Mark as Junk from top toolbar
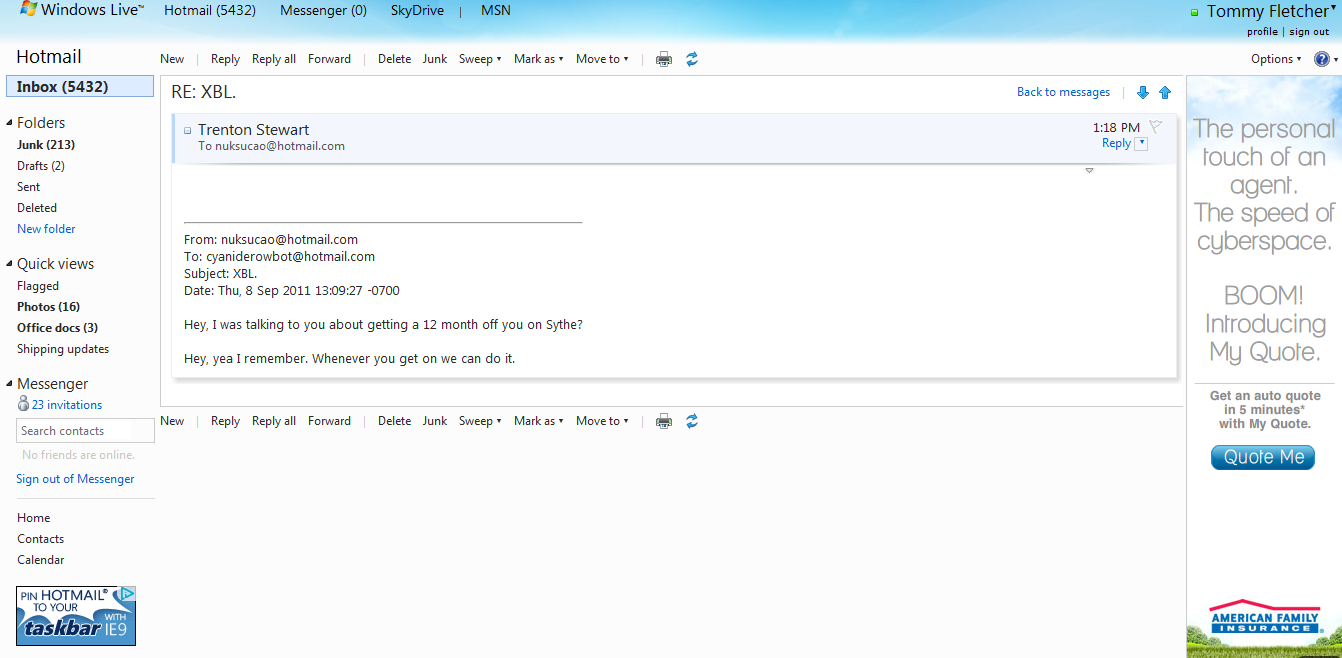This screenshot has height=658, width=1342. pyautogui.click(x=435, y=59)
